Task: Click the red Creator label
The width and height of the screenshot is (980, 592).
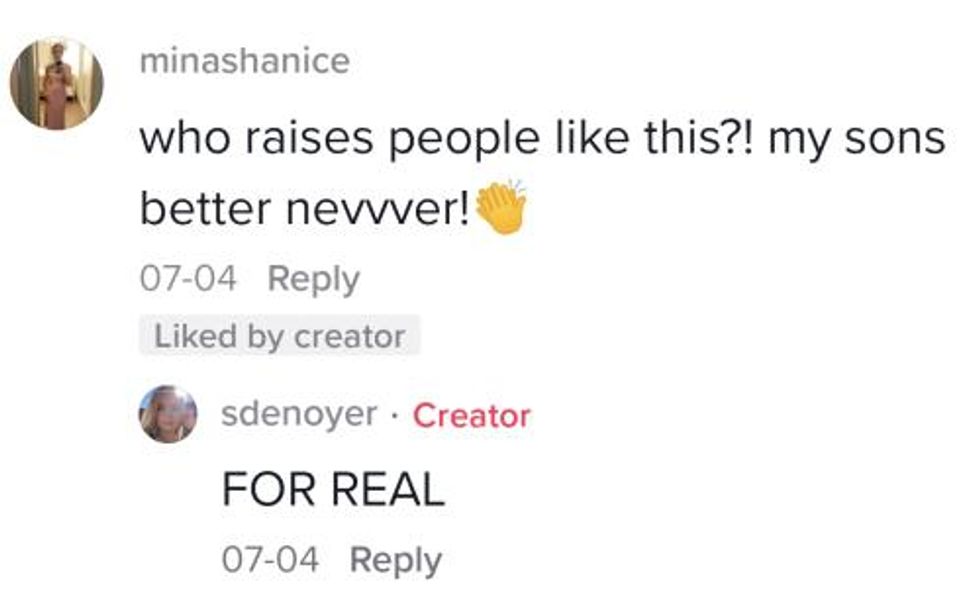Action: (x=471, y=415)
